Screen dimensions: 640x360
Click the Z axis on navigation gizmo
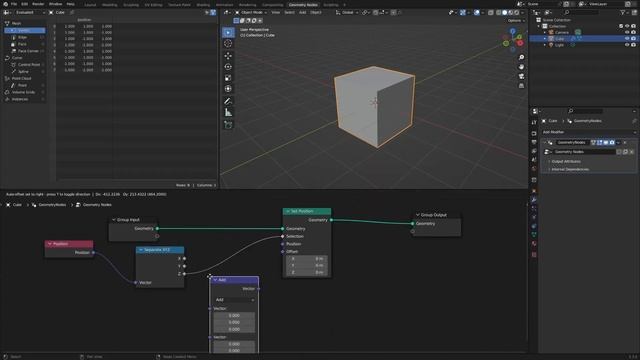click(513, 31)
